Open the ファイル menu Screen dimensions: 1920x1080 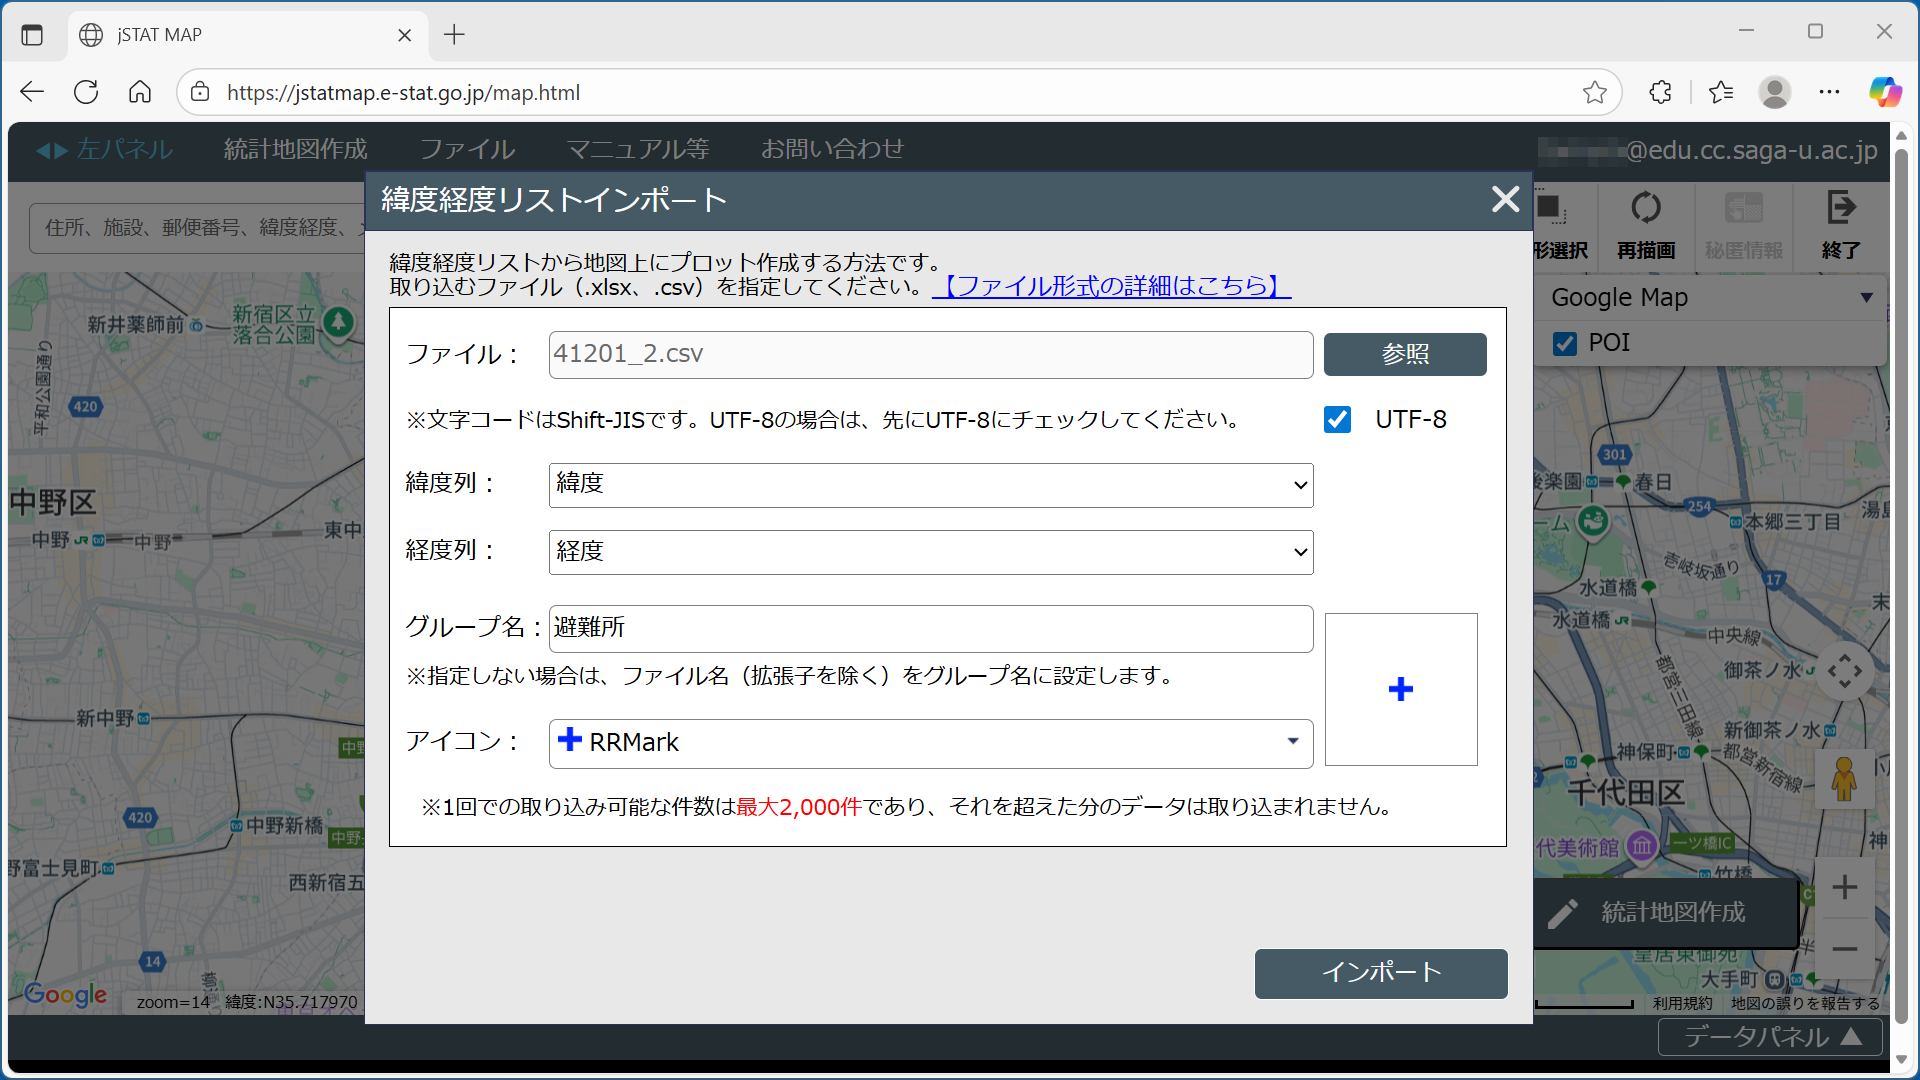click(x=467, y=150)
